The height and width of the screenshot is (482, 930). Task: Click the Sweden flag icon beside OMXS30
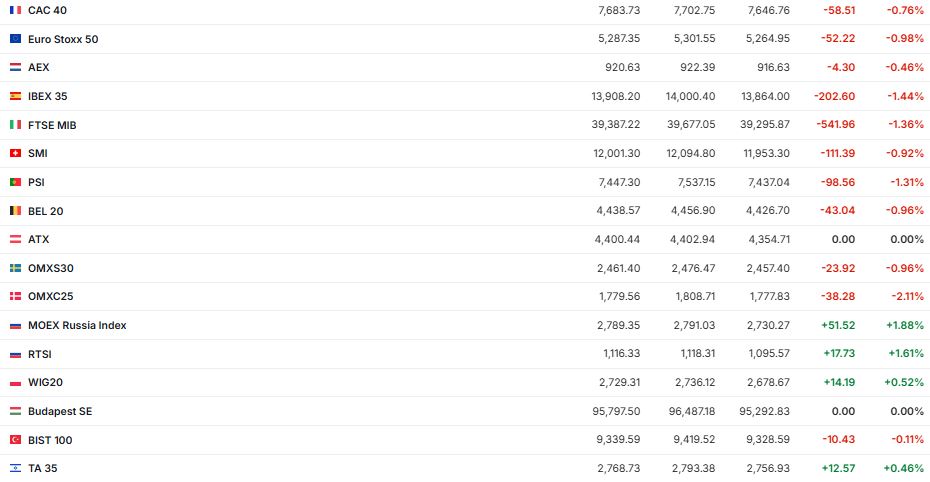point(15,268)
